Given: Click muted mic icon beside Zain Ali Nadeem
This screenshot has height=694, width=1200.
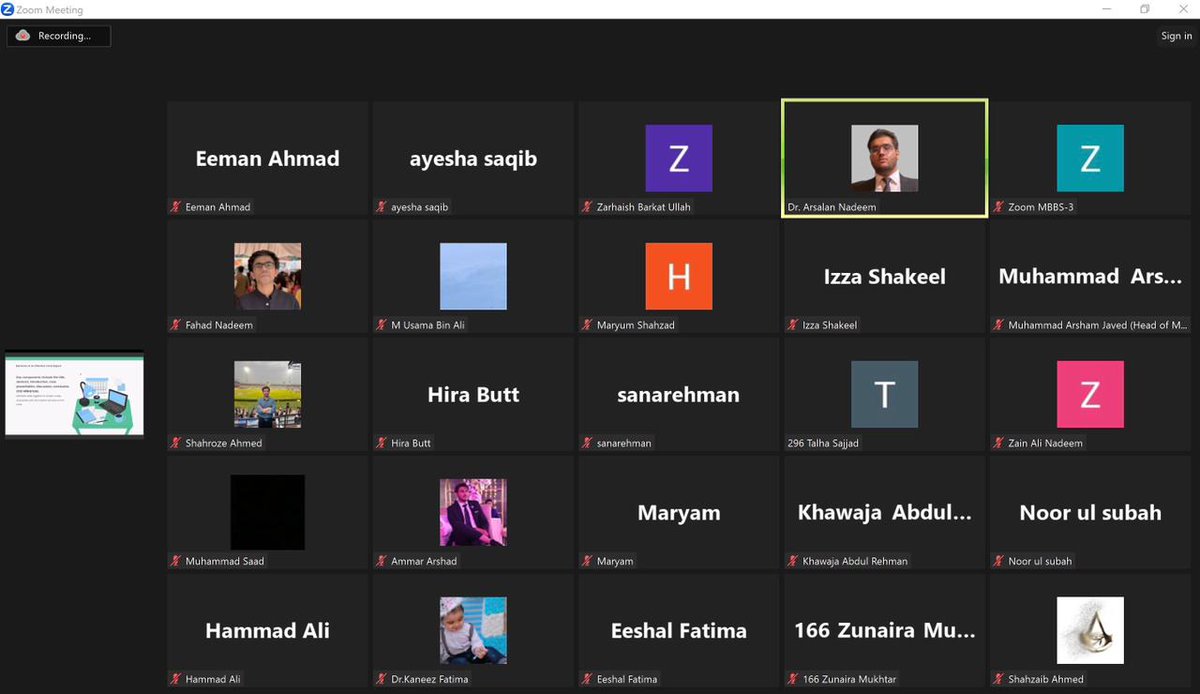Looking at the screenshot, I should [x=999, y=443].
